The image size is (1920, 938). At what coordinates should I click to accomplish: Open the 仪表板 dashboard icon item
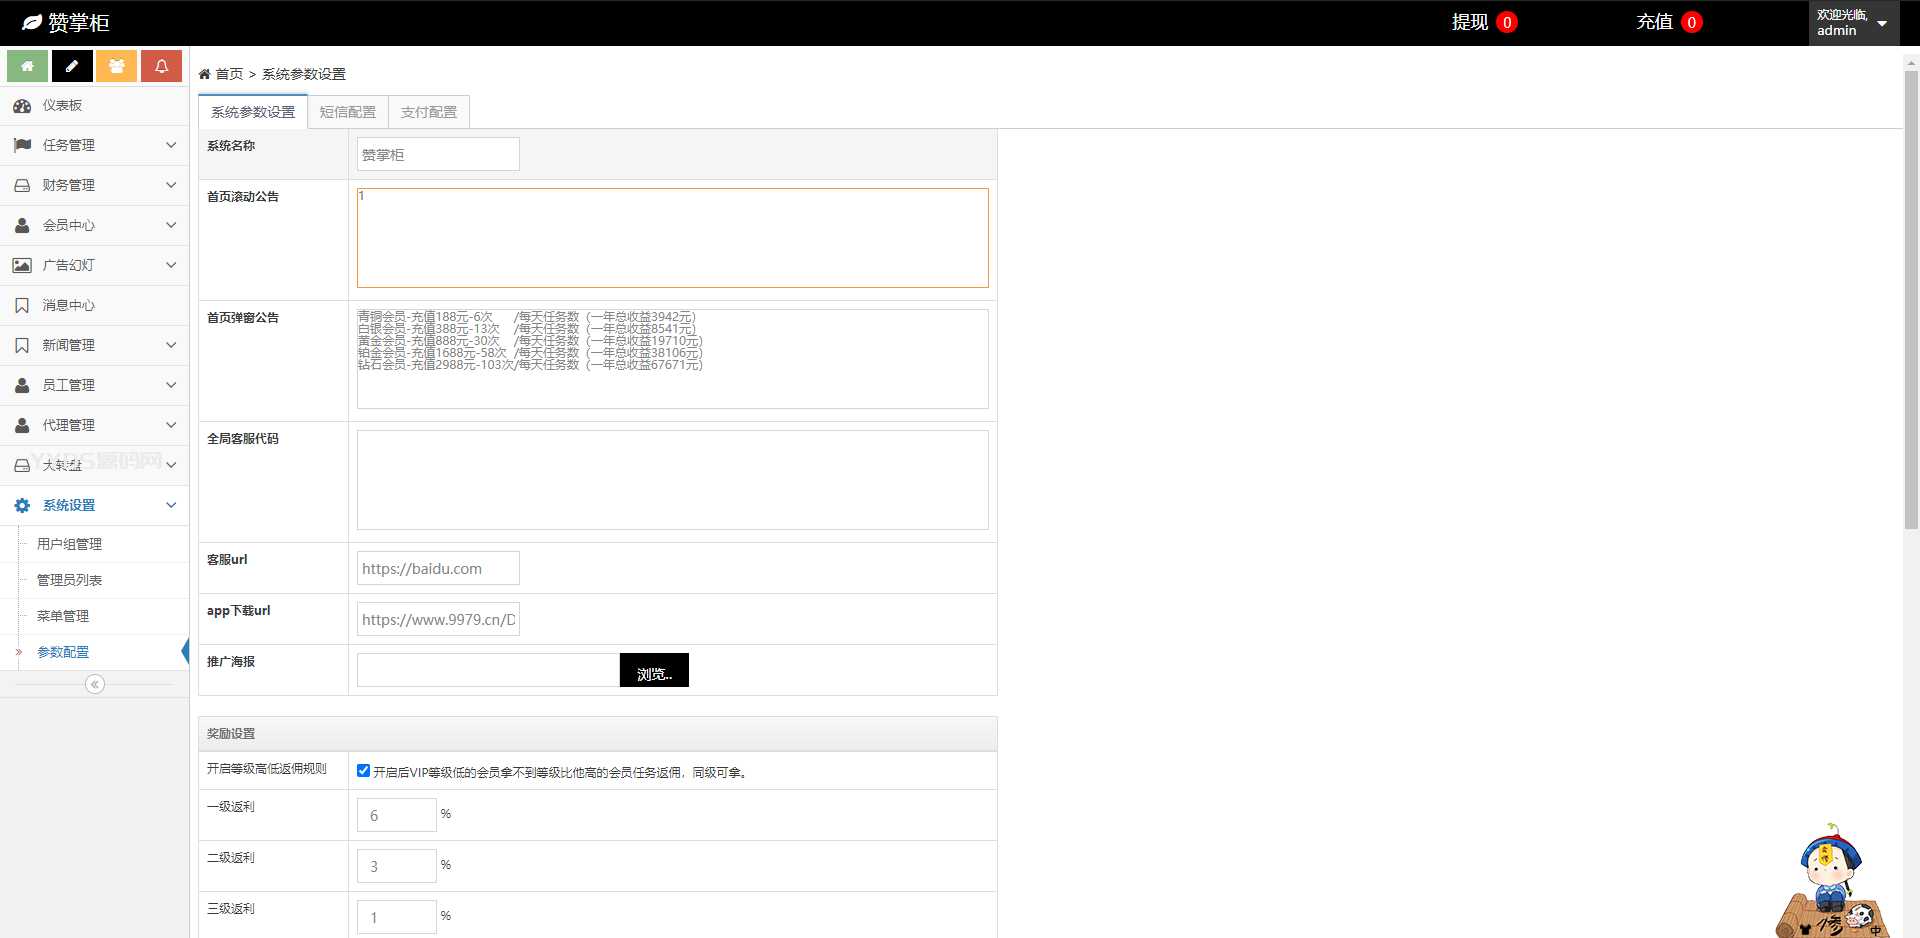pyautogui.click(x=22, y=106)
